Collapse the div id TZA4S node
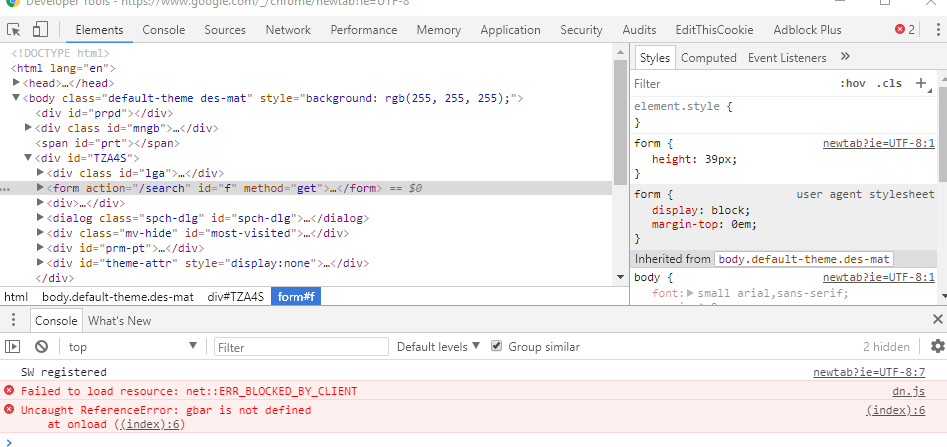947x447 pixels. (x=28, y=158)
